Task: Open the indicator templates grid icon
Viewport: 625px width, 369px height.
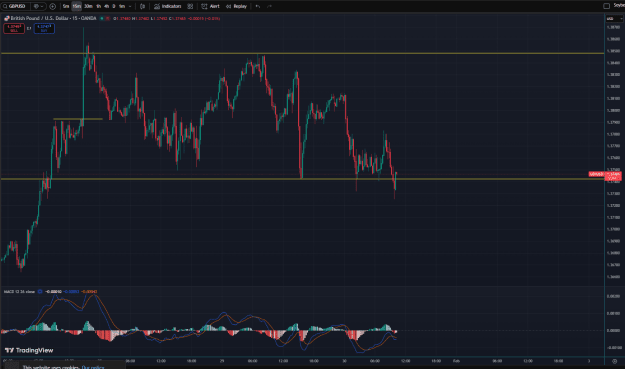Action: pyautogui.click(x=190, y=6)
